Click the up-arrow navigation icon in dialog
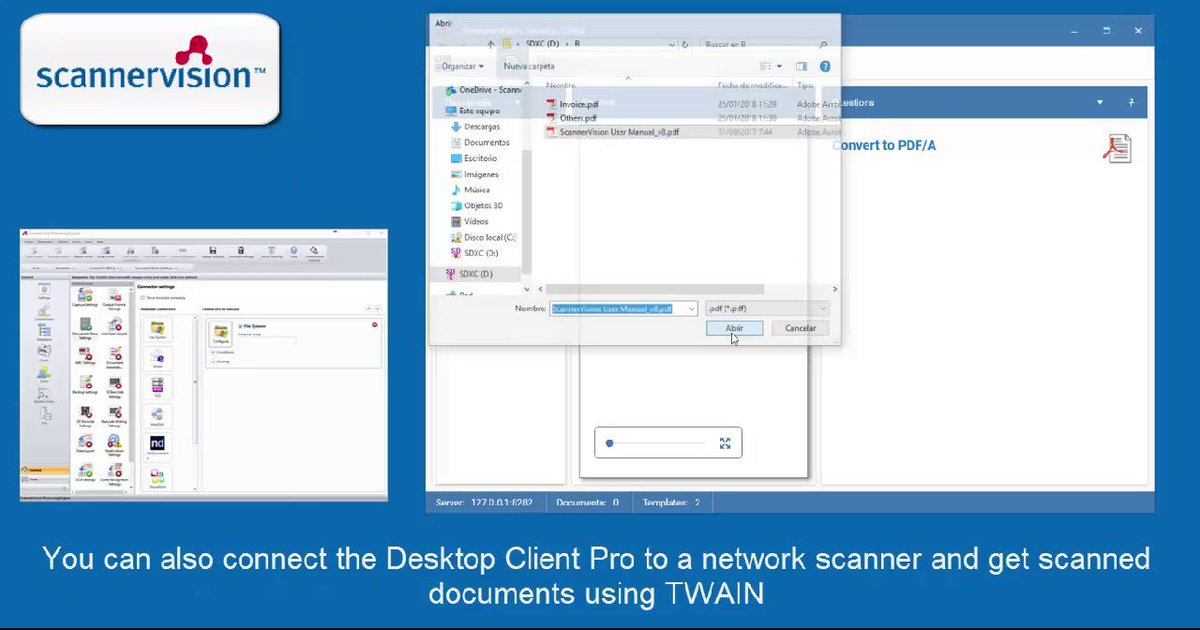The height and width of the screenshot is (630, 1200). click(x=491, y=44)
